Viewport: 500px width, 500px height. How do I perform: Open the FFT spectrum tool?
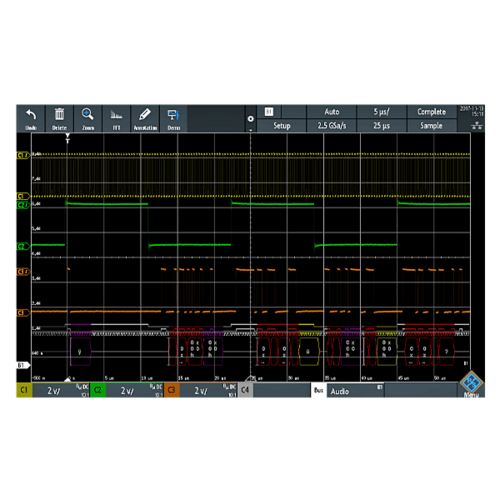tap(116, 119)
